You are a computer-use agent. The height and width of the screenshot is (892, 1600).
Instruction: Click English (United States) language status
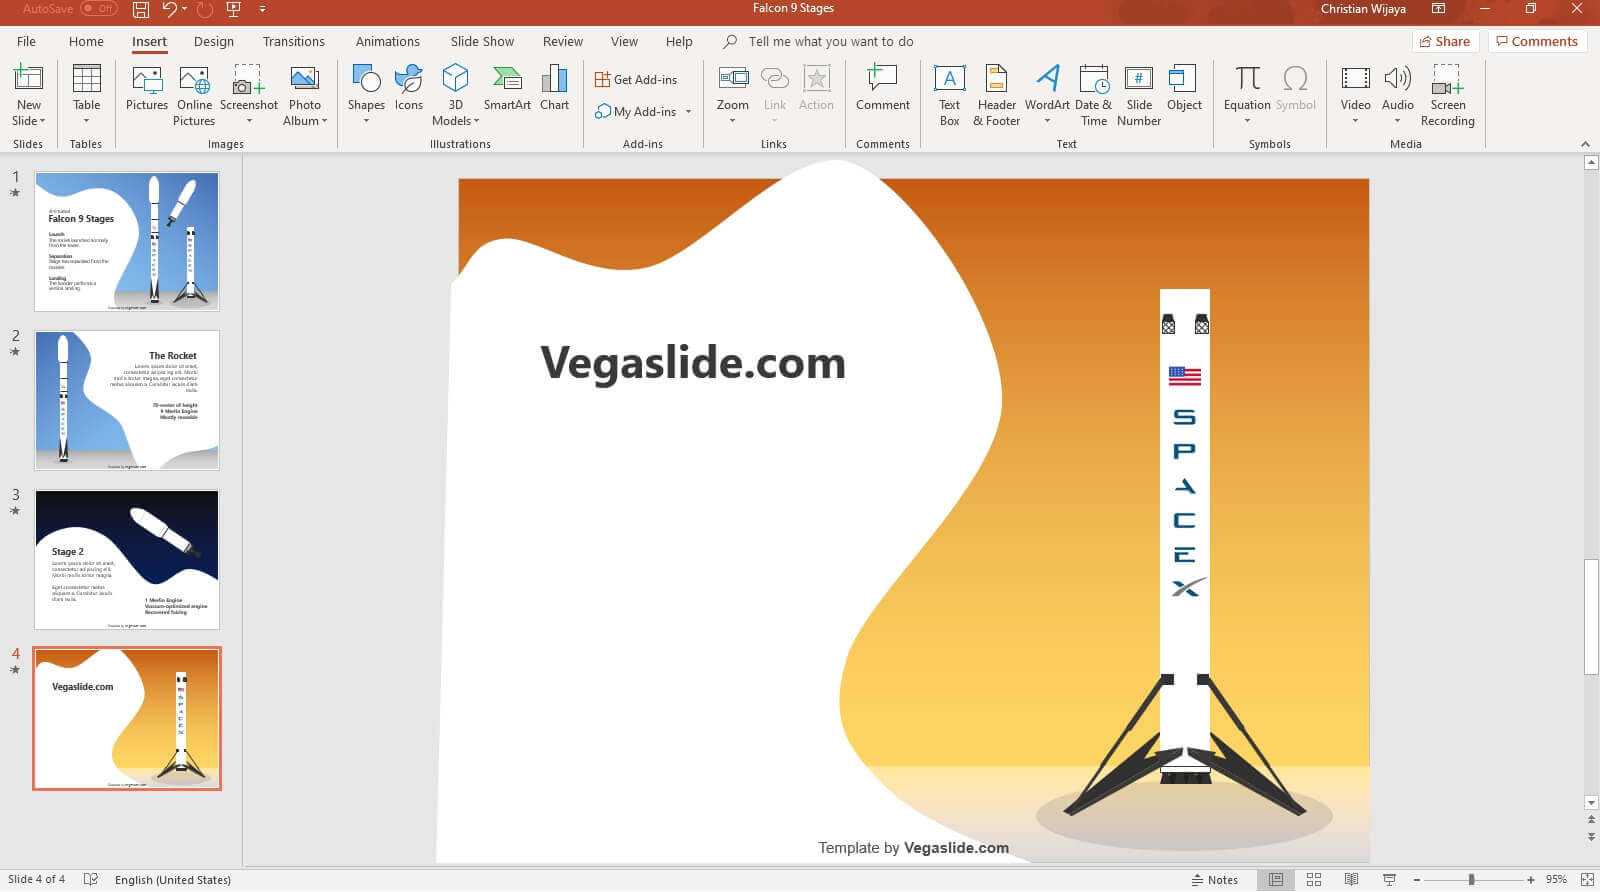point(172,880)
